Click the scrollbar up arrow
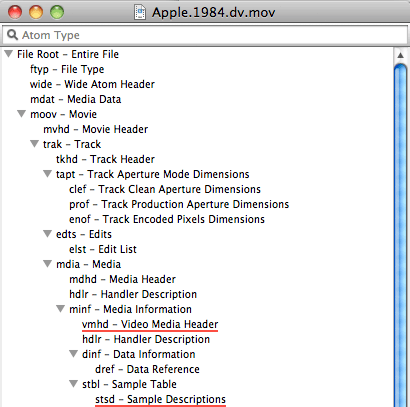 coord(400,55)
